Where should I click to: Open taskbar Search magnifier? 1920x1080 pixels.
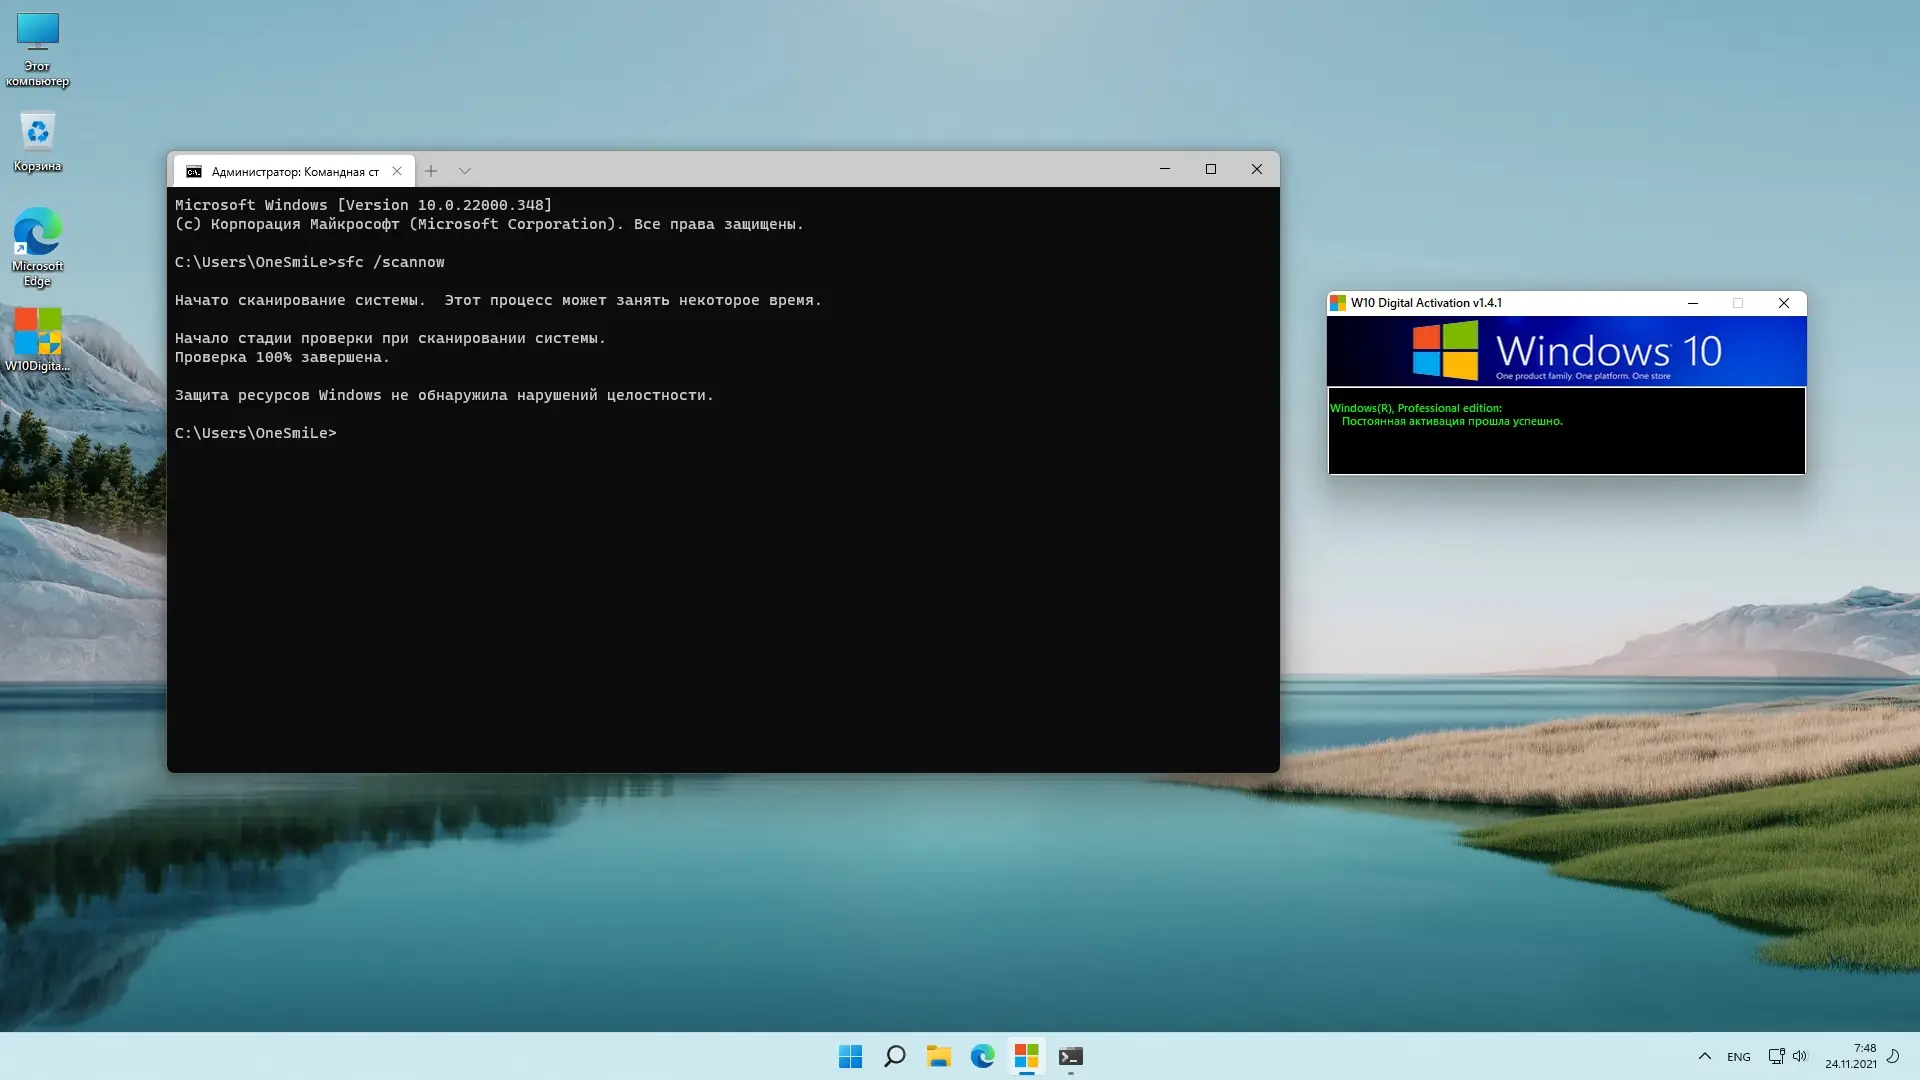894,1056
